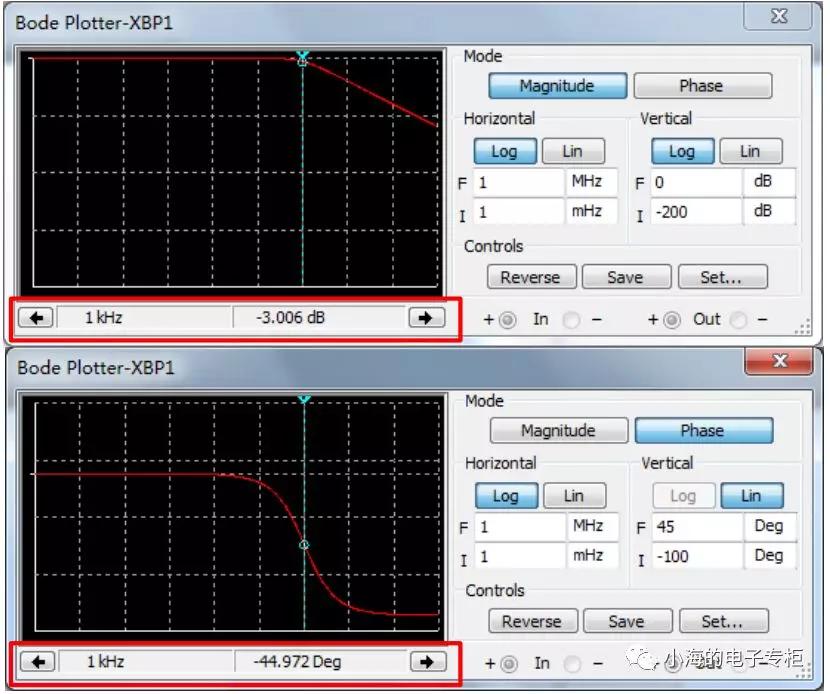Click left cursor arrow in the -3.006 dB window
This screenshot has height=694, width=830.
coord(38,318)
